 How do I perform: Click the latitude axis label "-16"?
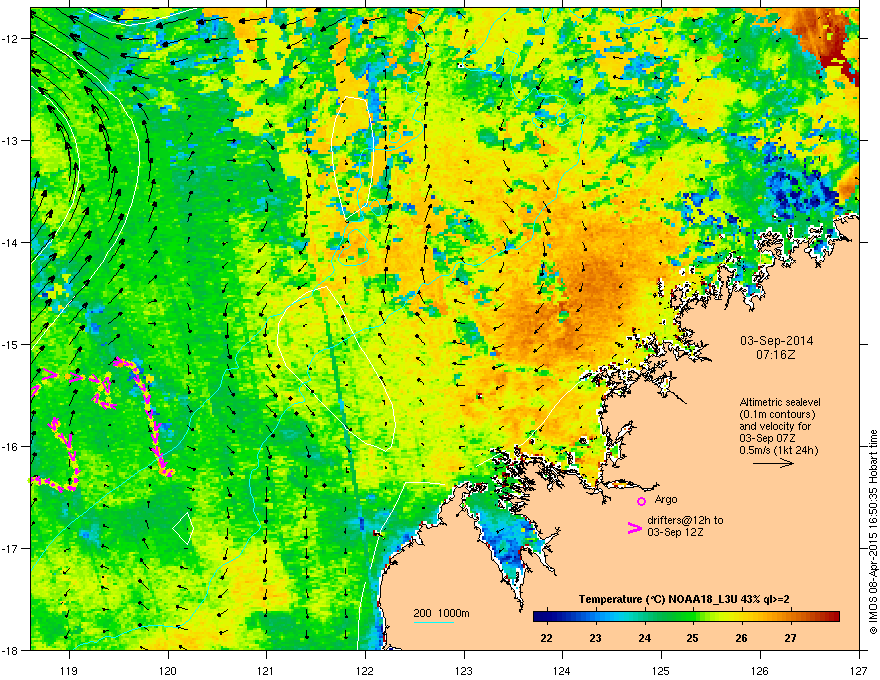click(x=10, y=447)
